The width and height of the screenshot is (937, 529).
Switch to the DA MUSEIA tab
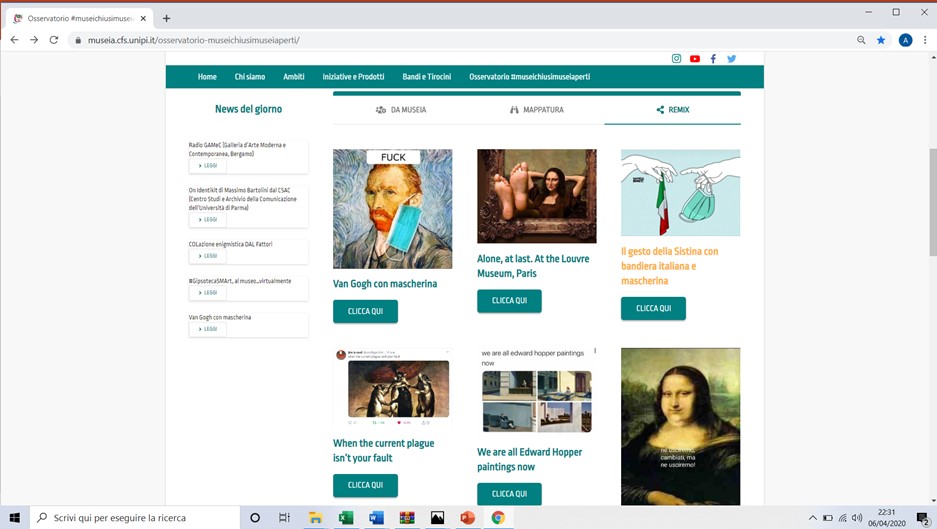tap(401, 110)
